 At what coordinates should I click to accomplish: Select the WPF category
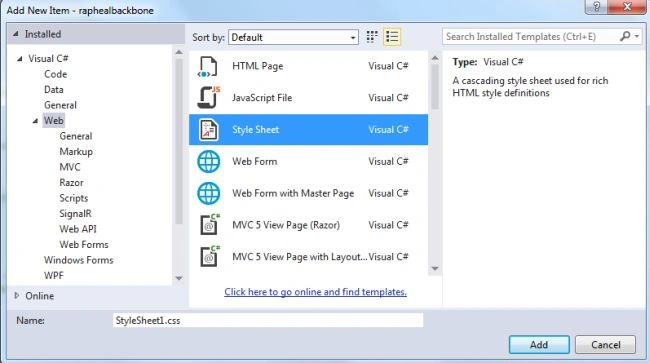pyautogui.click(x=54, y=276)
